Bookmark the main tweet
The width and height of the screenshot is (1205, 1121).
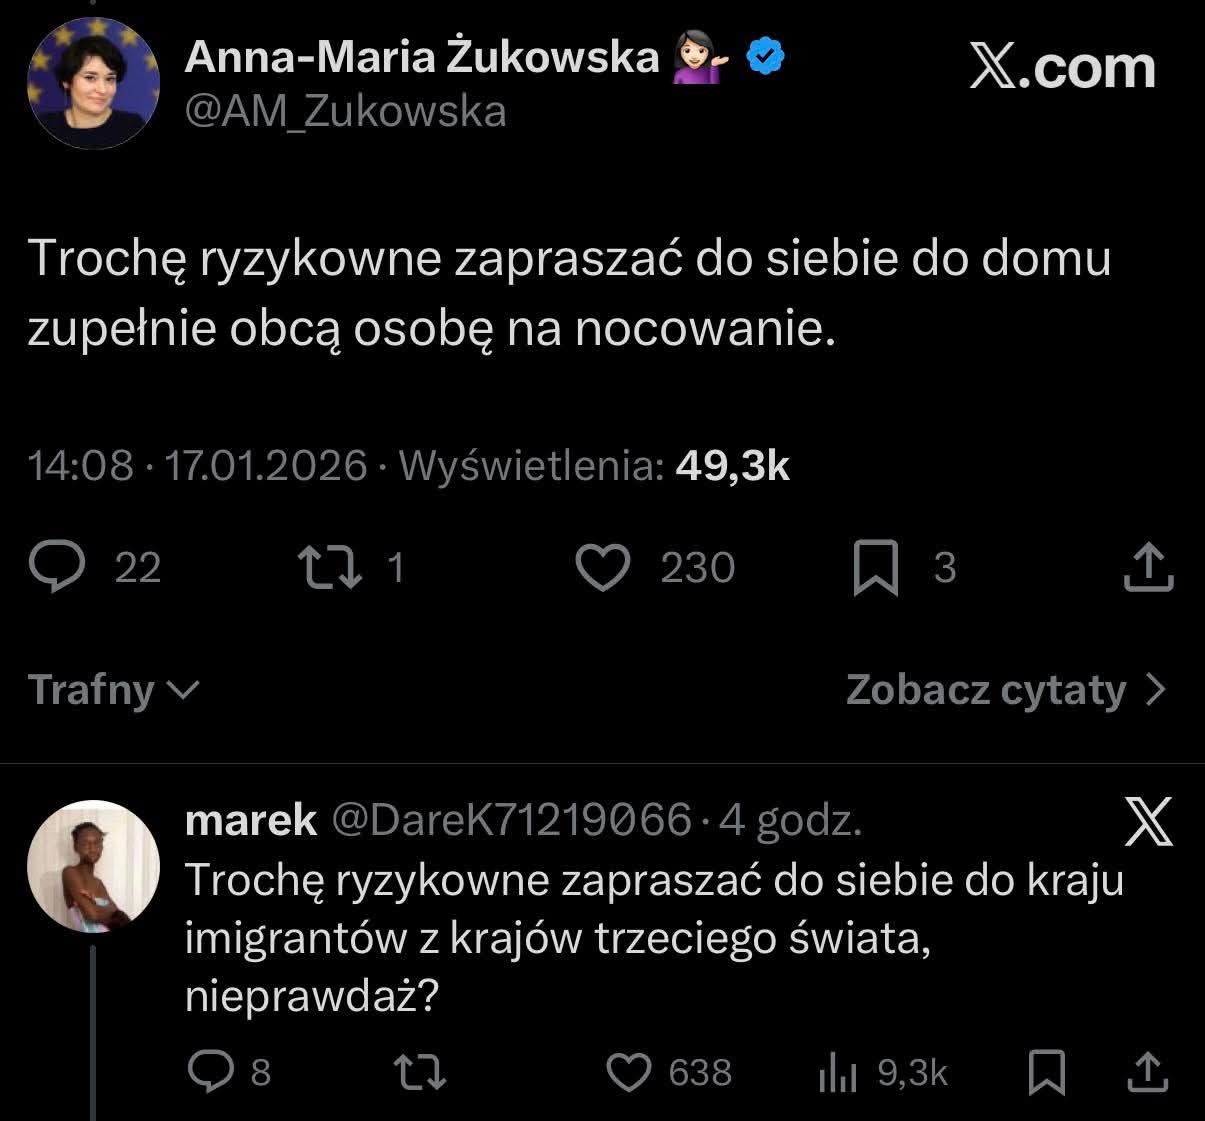[875, 567]
